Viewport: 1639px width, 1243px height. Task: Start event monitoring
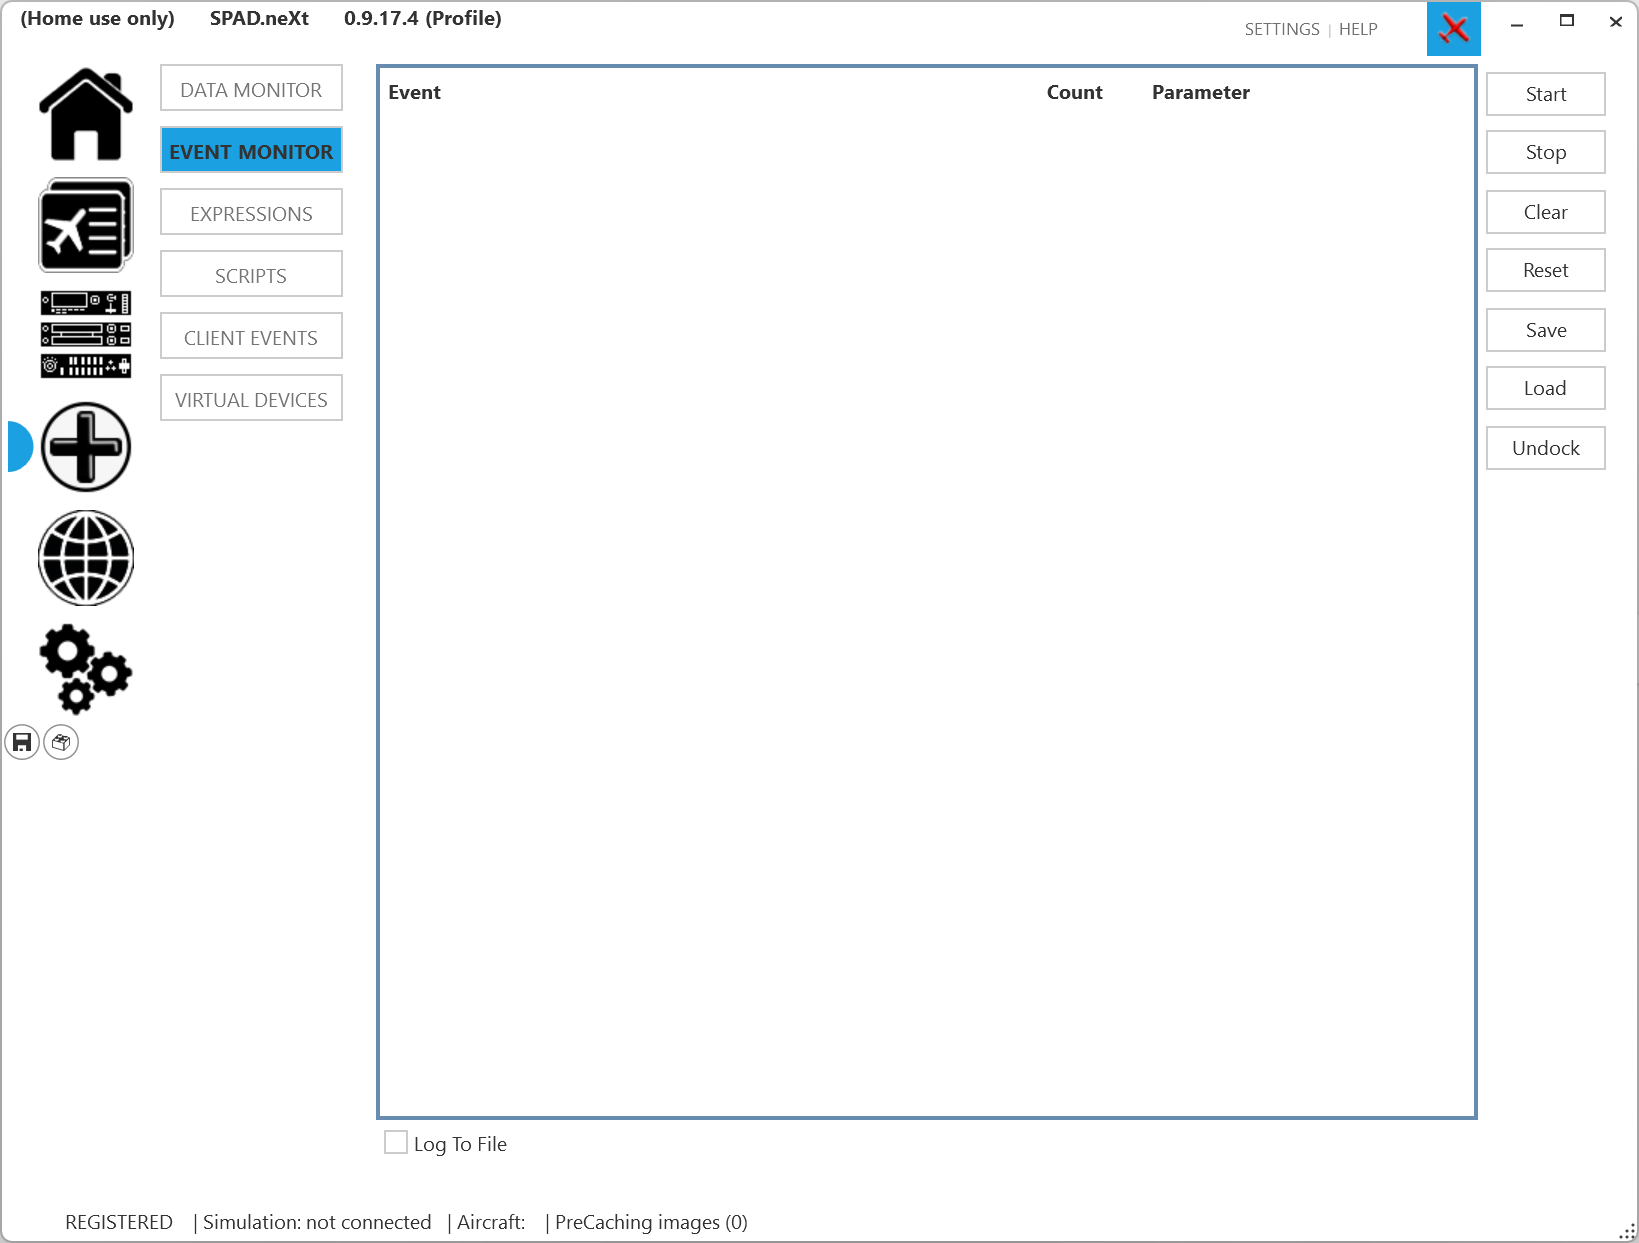(x=1546, y=94)
